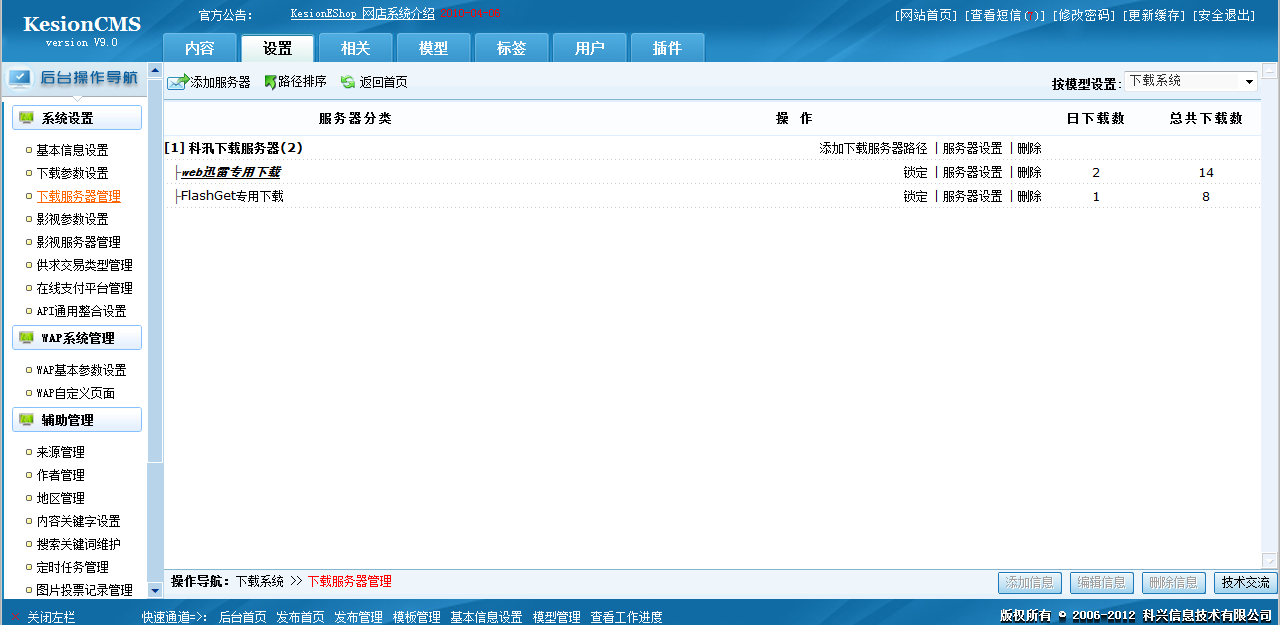Click 修改密码 in the top bar
Viewport: 1280px width, 625px height.
point(1083,15)
